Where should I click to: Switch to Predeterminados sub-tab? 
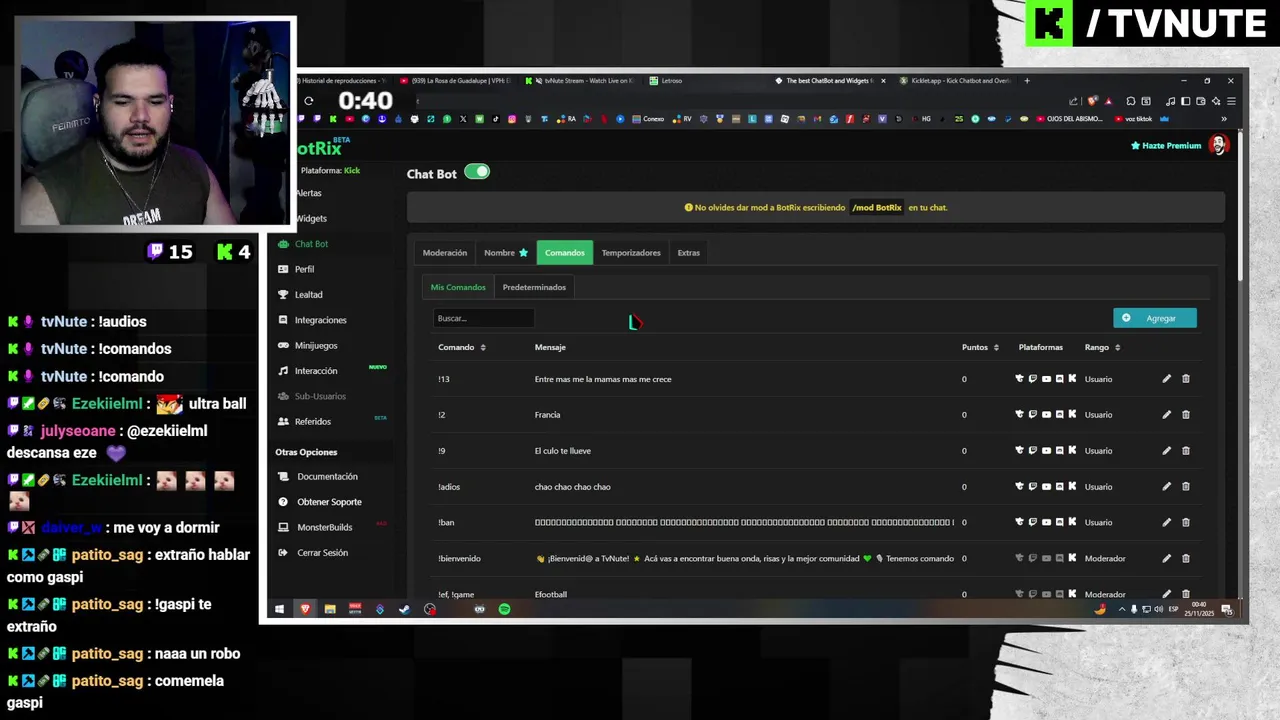pos(534,287)
